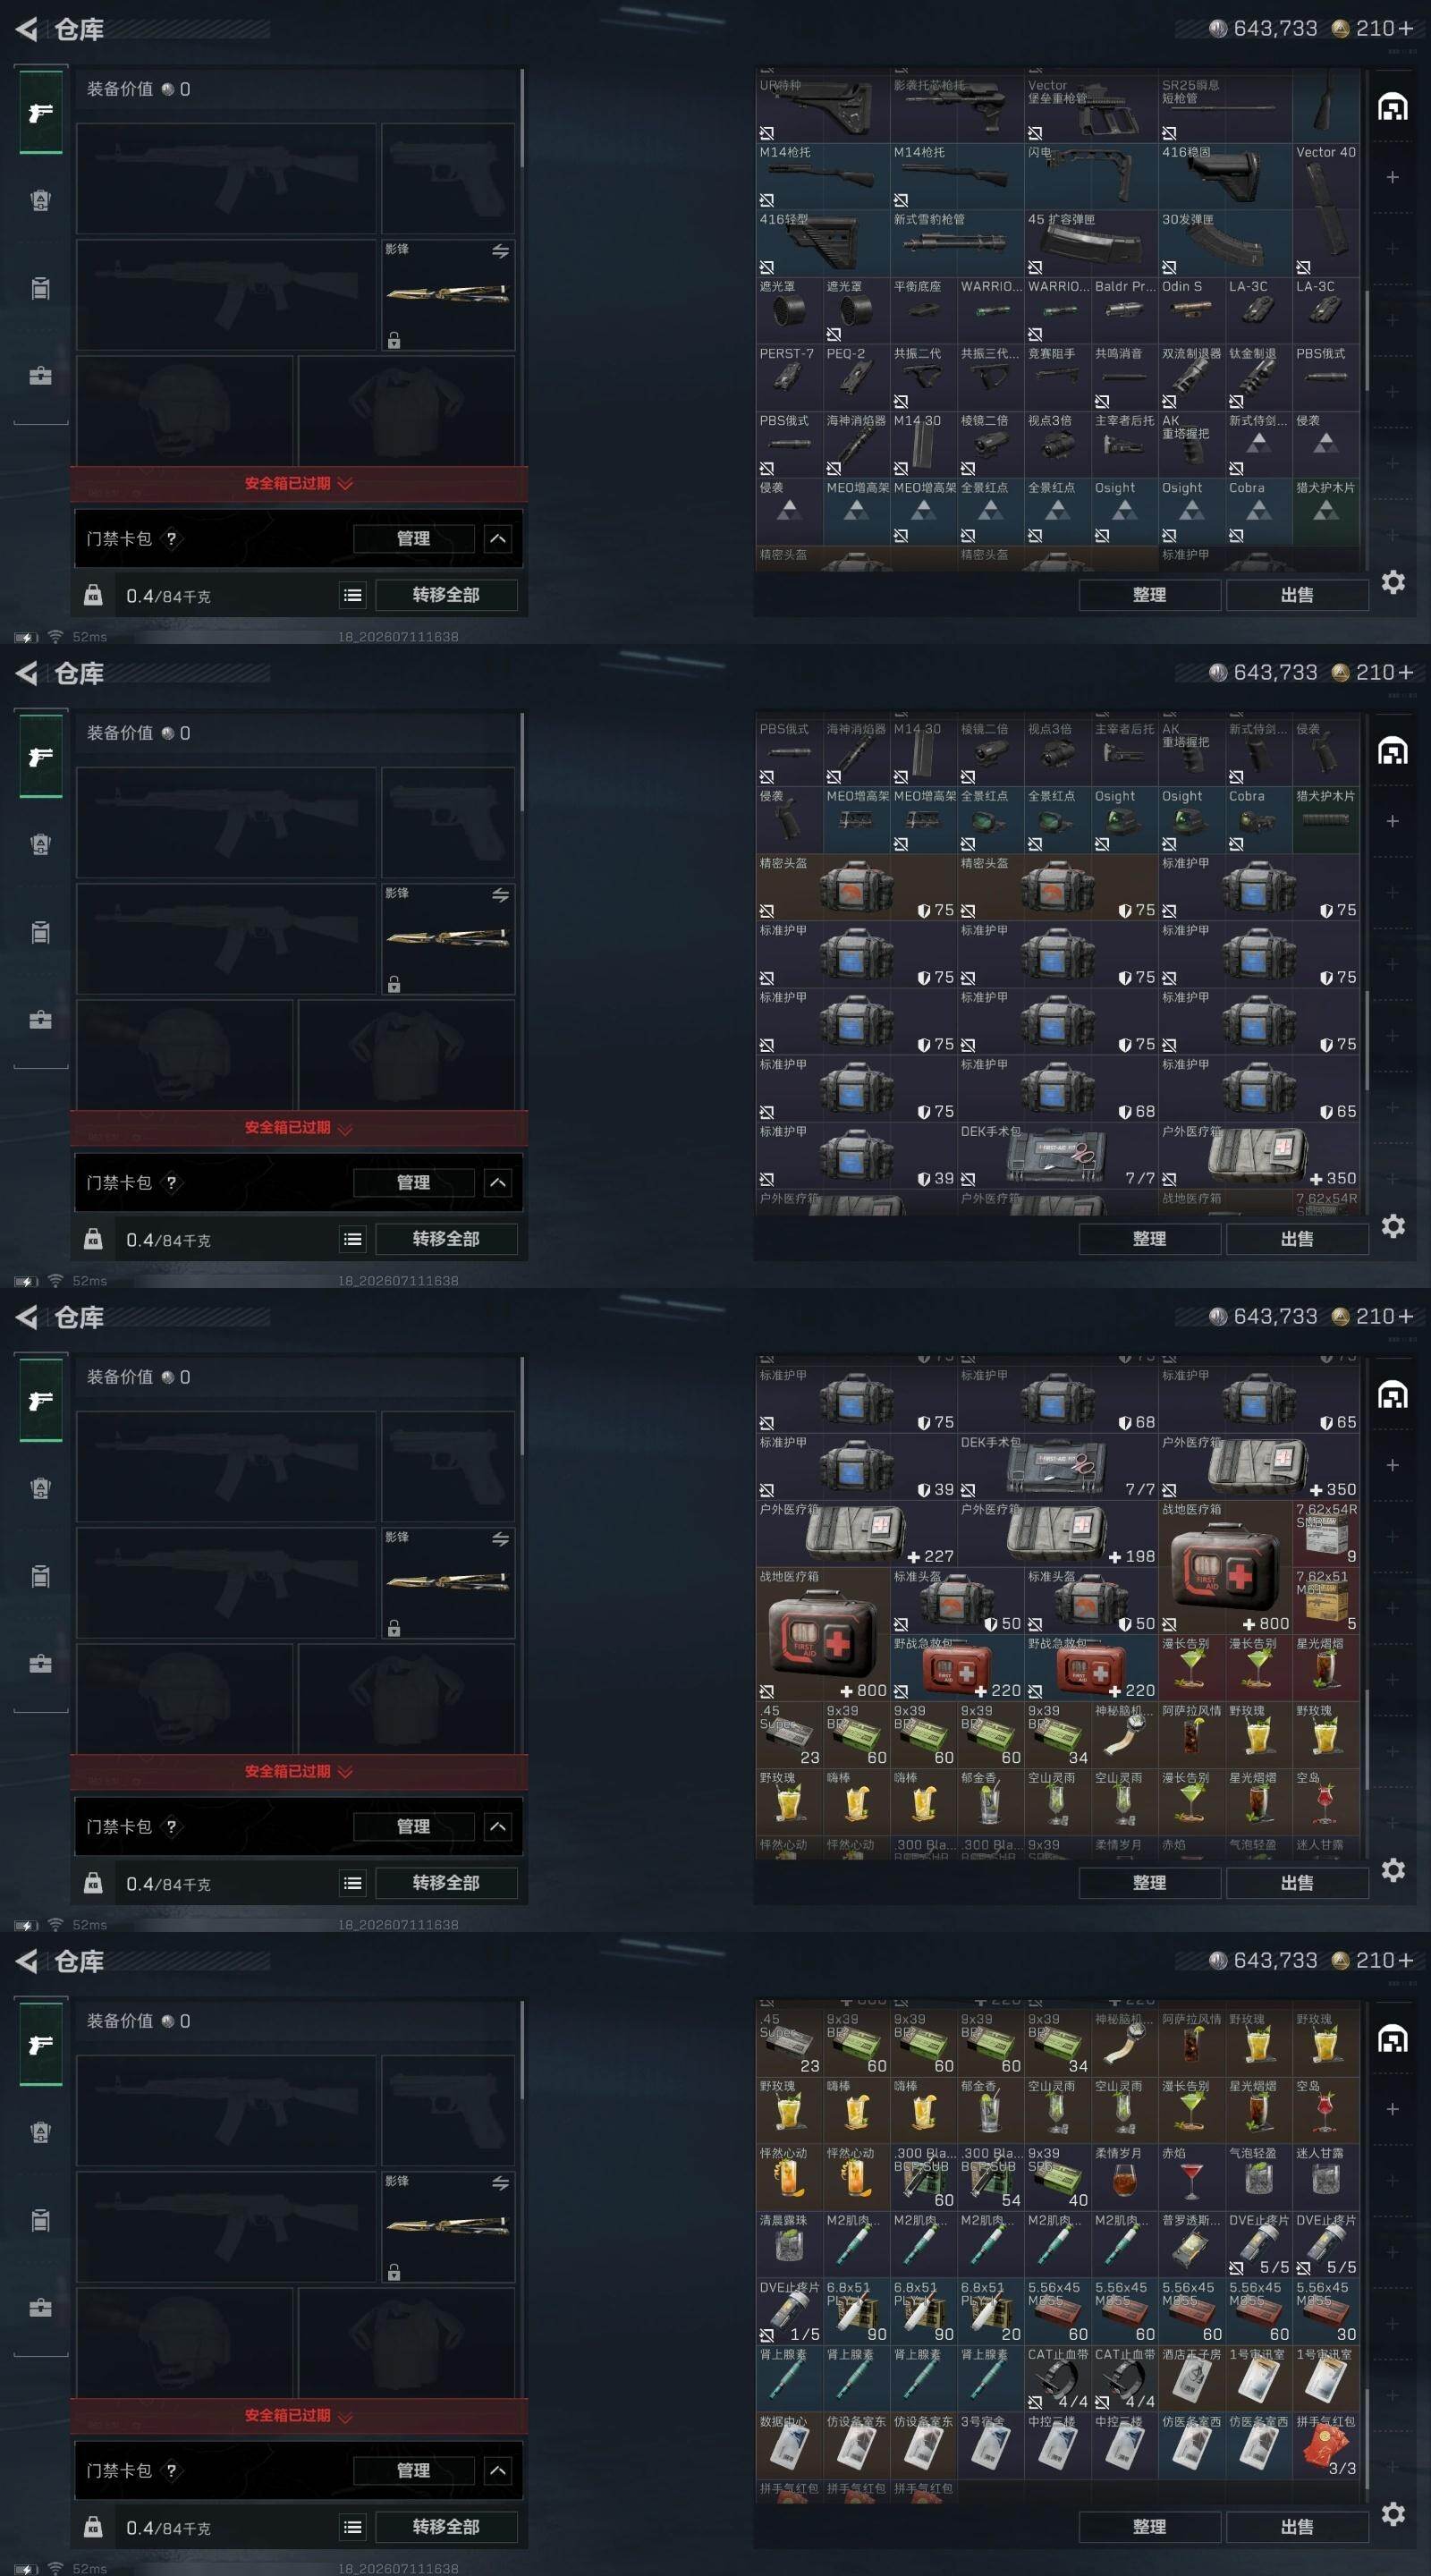Collapse 门禁卡包 with caret, top screenshot
This screenshot has width=1431, height=2576.
[x=498, y=539]
